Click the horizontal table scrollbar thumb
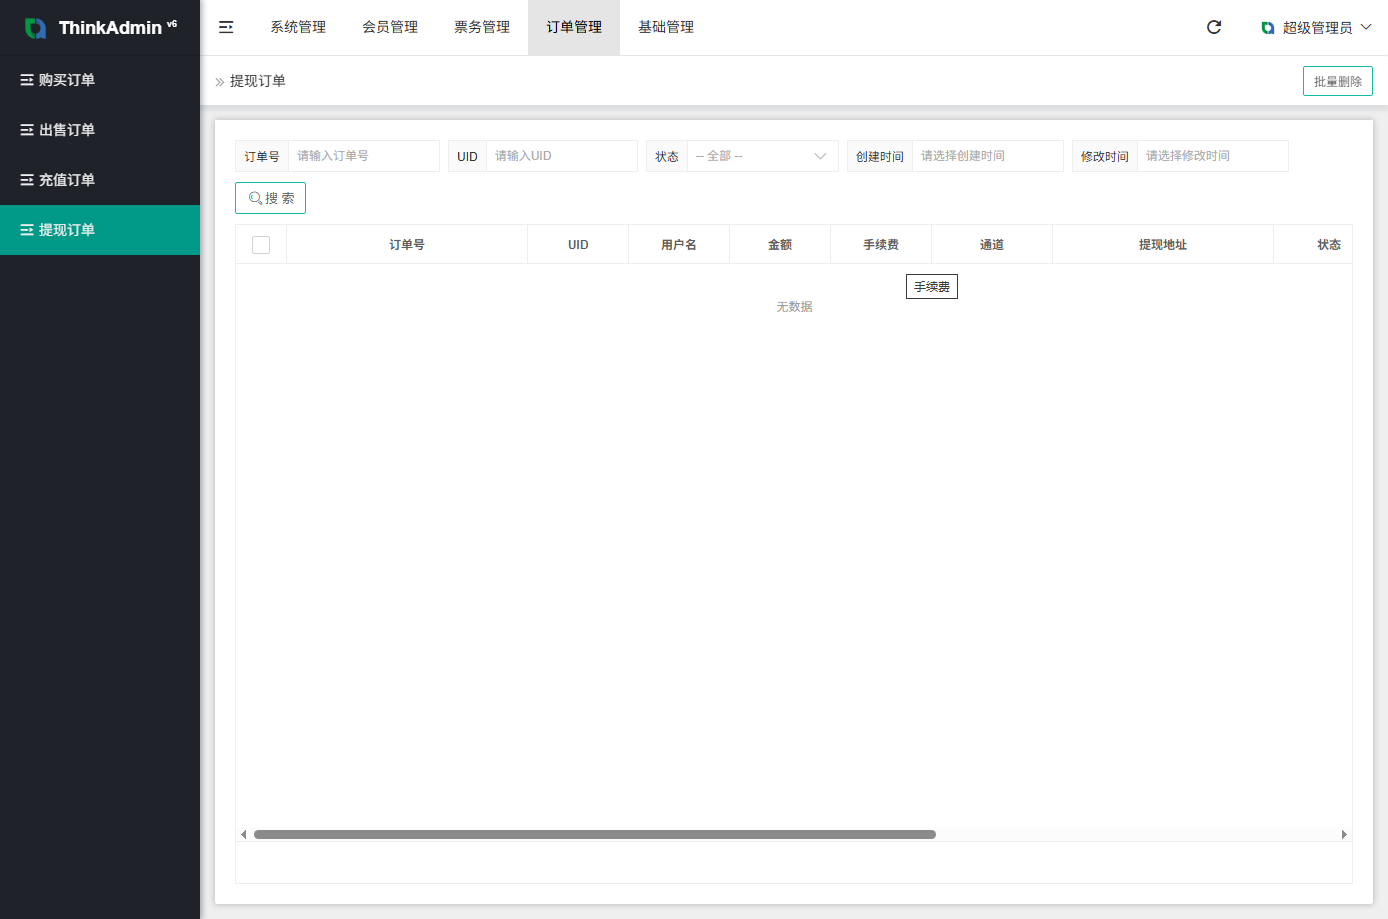1388x919 pixels. (x=595, y=834)
